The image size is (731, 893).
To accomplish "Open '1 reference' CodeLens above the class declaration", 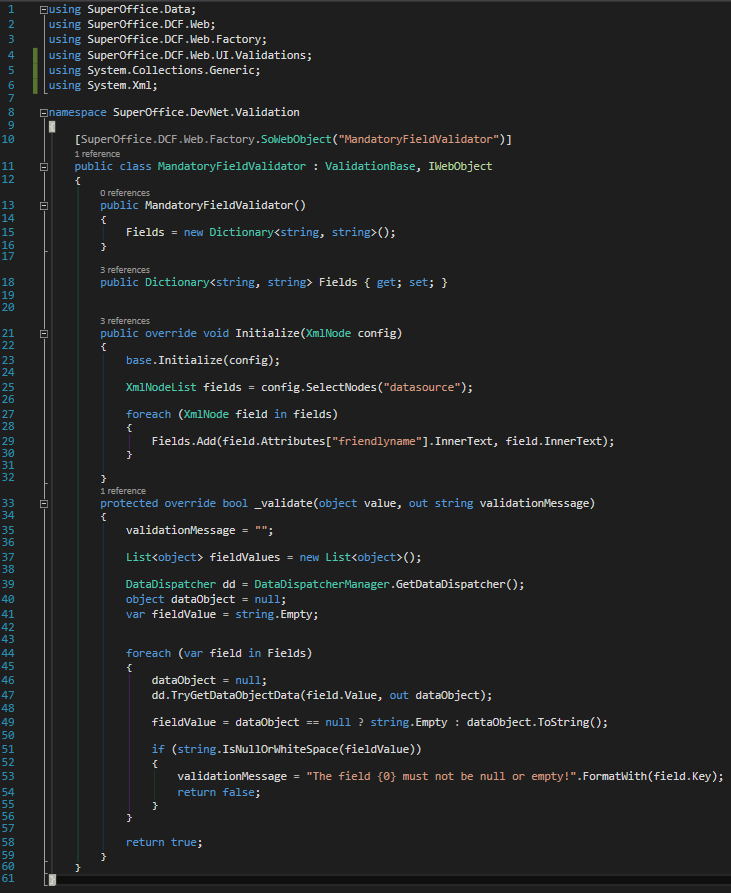I will (97, 154).
